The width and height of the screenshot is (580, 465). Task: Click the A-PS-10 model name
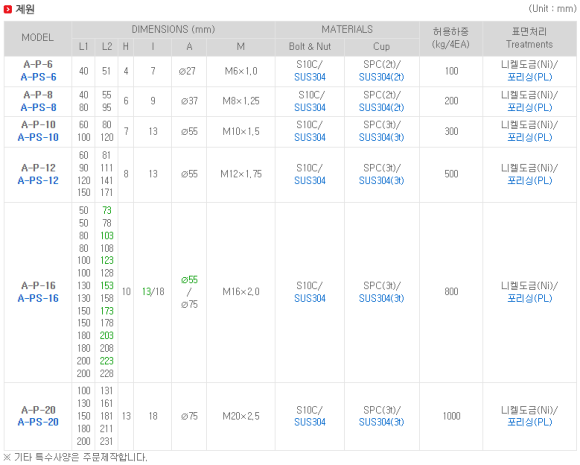click(x=38, y=137)
